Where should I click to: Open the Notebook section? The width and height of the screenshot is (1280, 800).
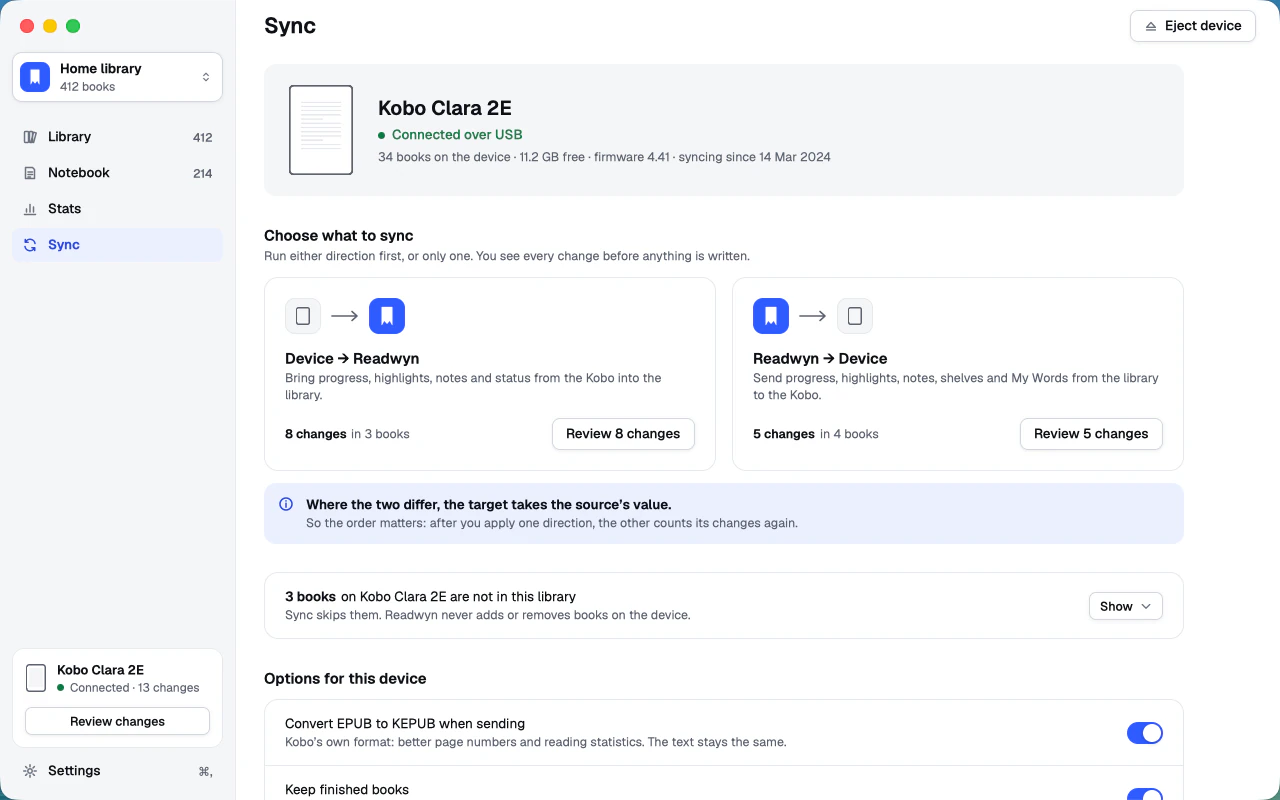click(x=117, y=173)
